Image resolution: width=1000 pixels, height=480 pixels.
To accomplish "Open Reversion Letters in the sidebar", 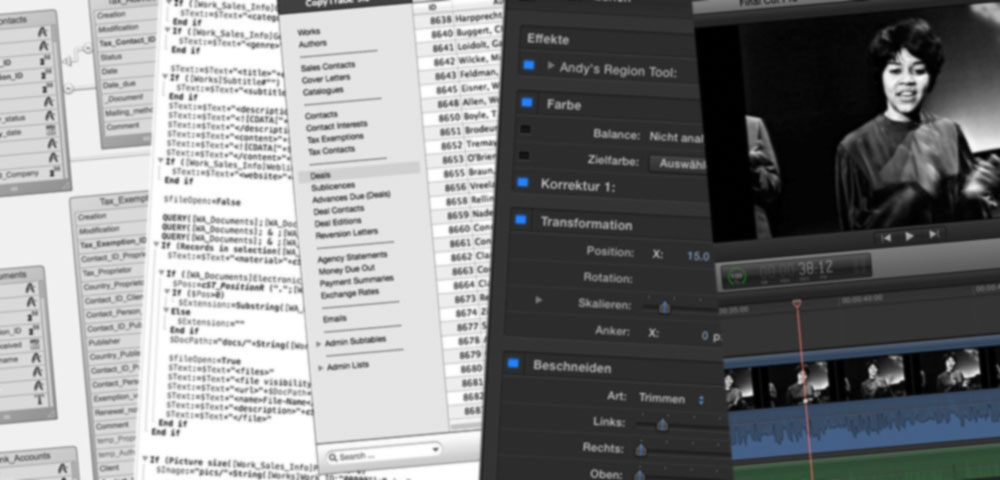I will (348, 233).
